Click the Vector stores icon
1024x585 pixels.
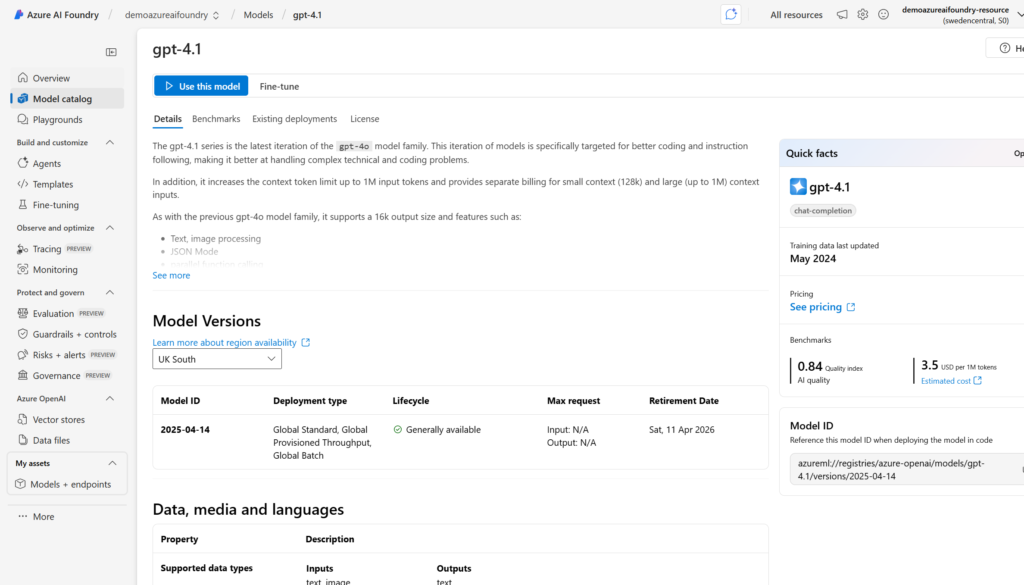[23, 419]
